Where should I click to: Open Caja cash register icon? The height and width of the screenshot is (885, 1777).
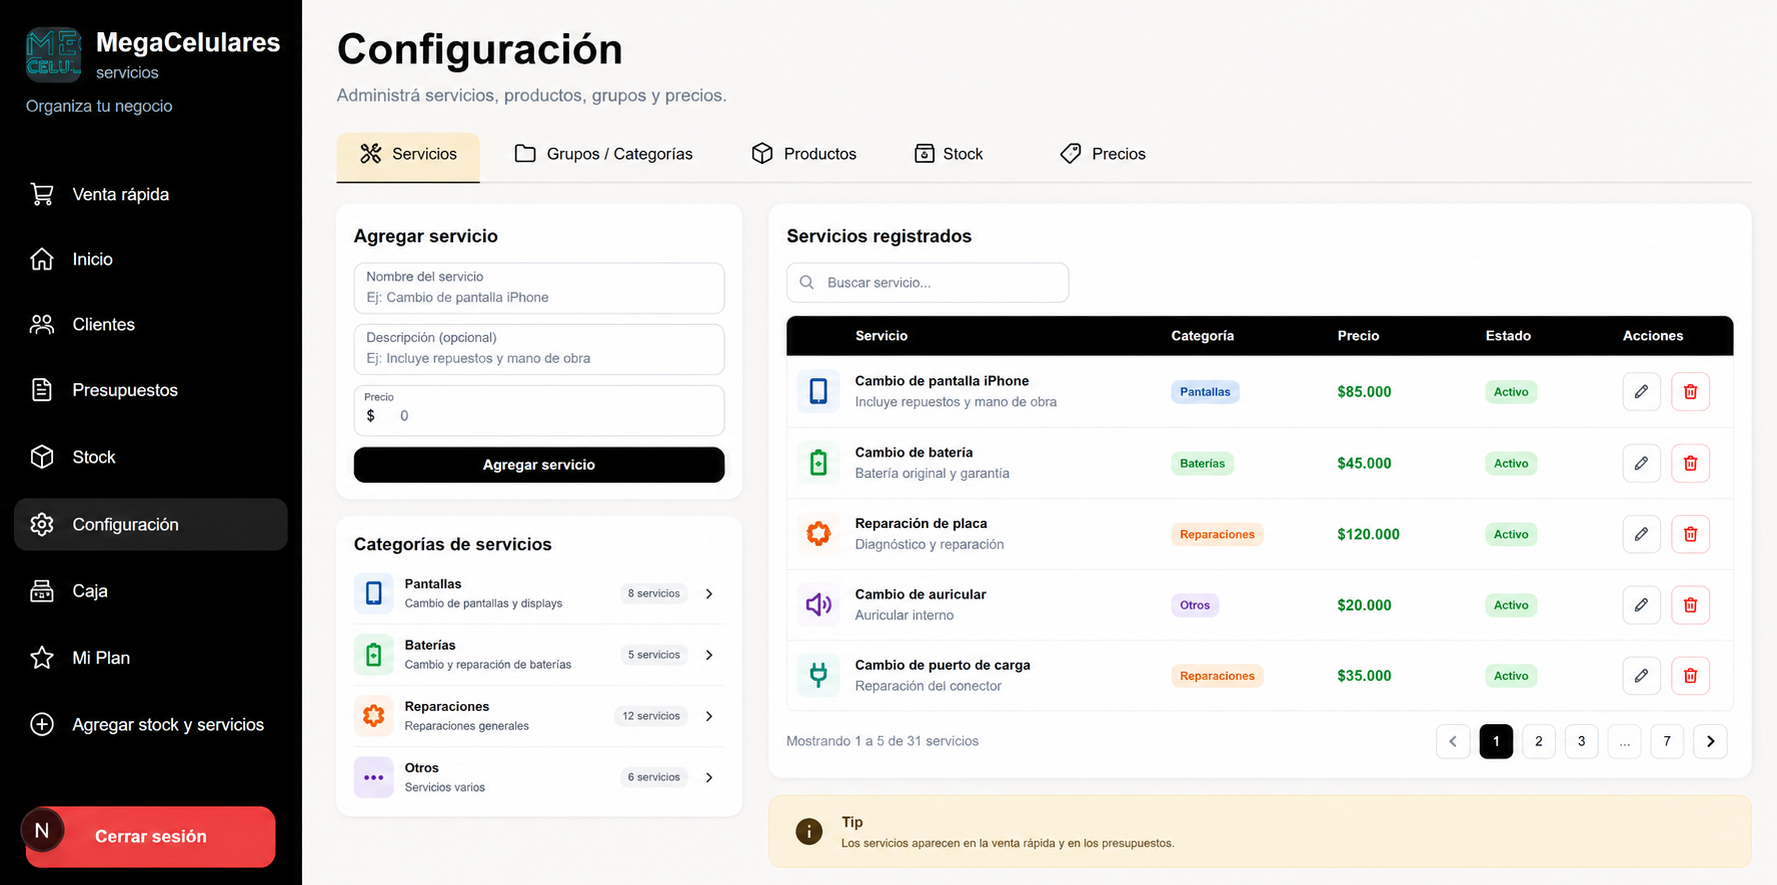[42, 591]
